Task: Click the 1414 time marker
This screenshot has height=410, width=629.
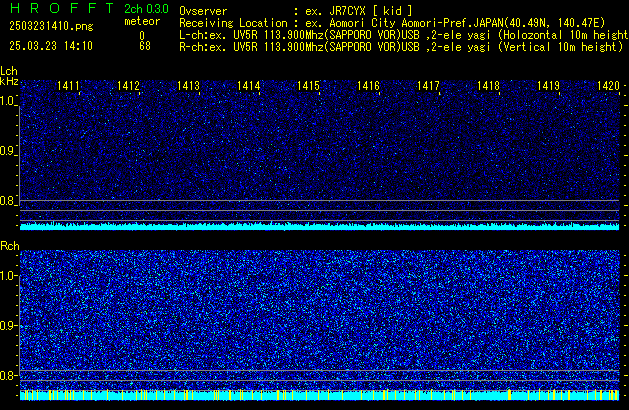Action: tap(248, 86)
